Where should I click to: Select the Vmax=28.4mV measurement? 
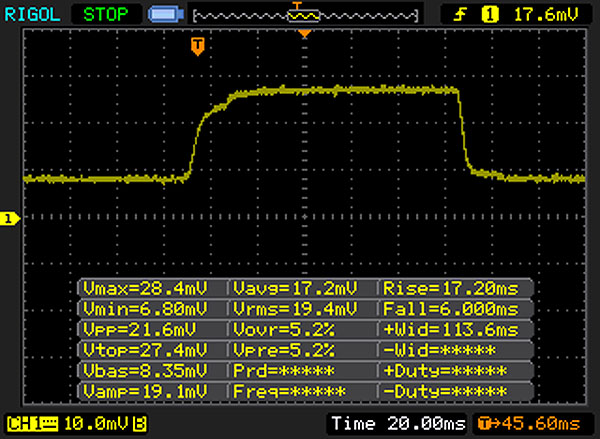point(152,288)
